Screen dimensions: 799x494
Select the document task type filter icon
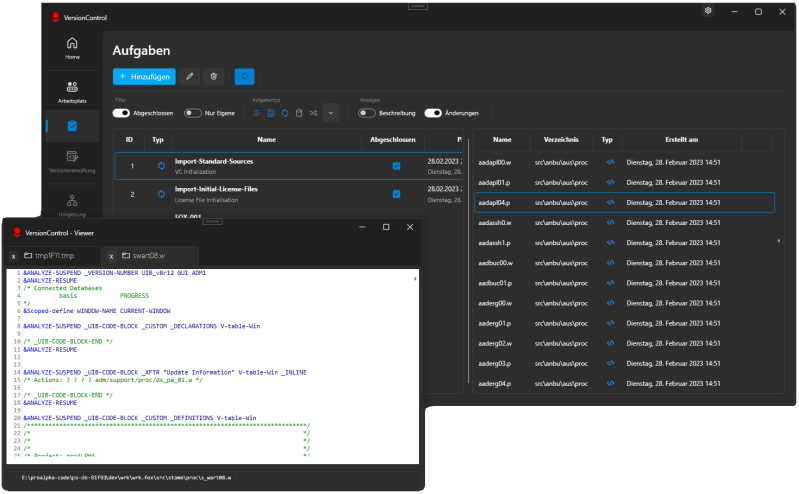click(271, 113)
